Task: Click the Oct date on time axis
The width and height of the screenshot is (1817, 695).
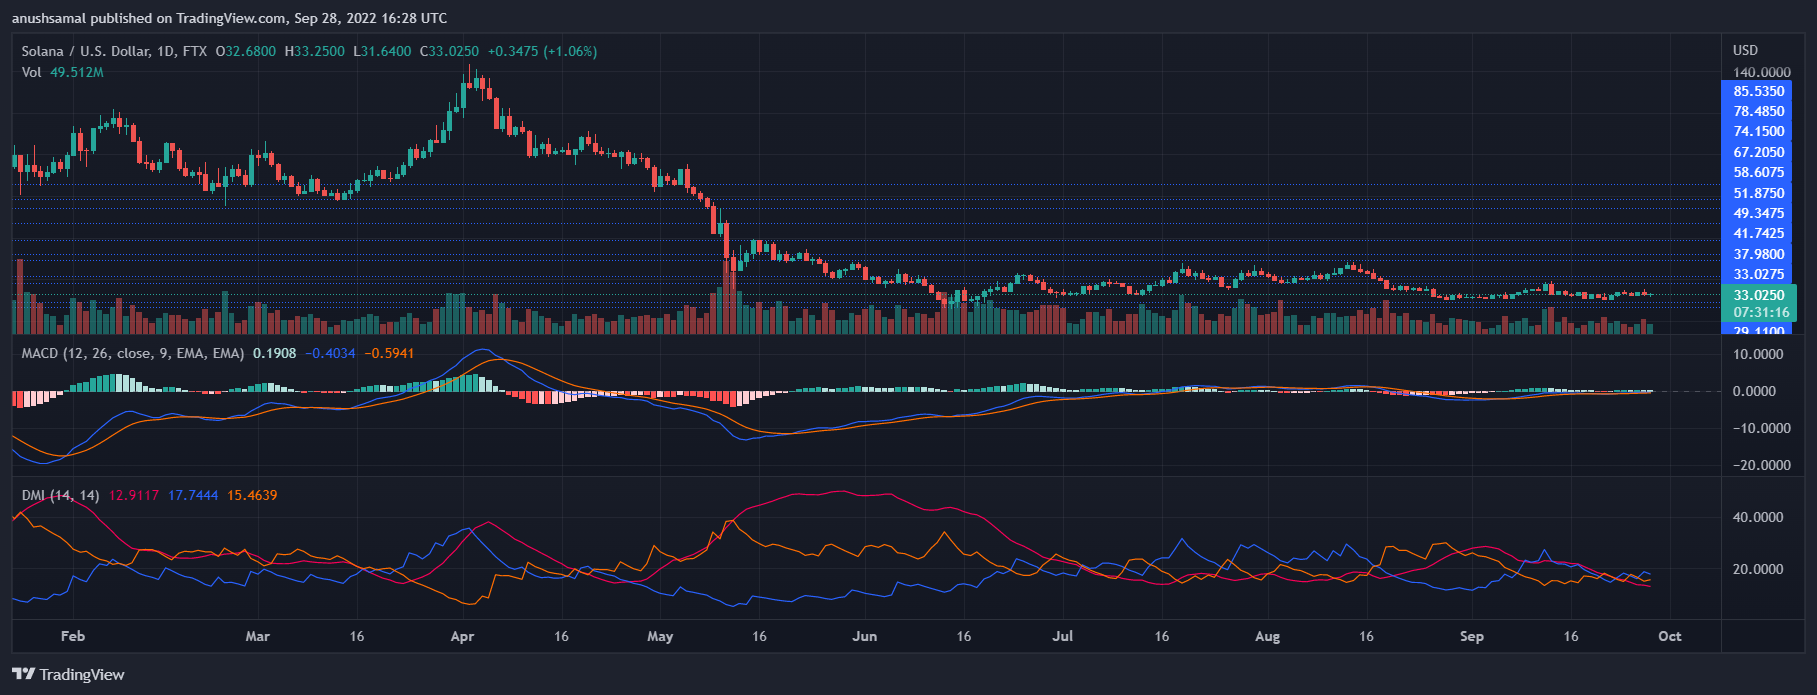Action: [1670, 636]
